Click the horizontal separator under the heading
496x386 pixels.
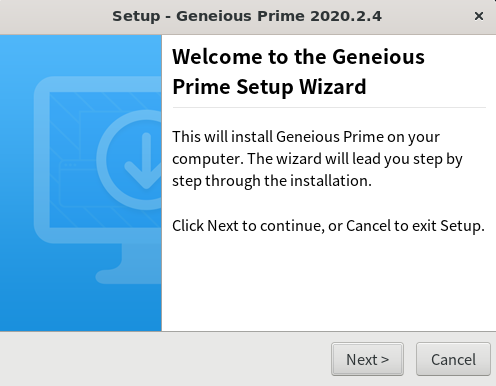click(x=329, y=108)
